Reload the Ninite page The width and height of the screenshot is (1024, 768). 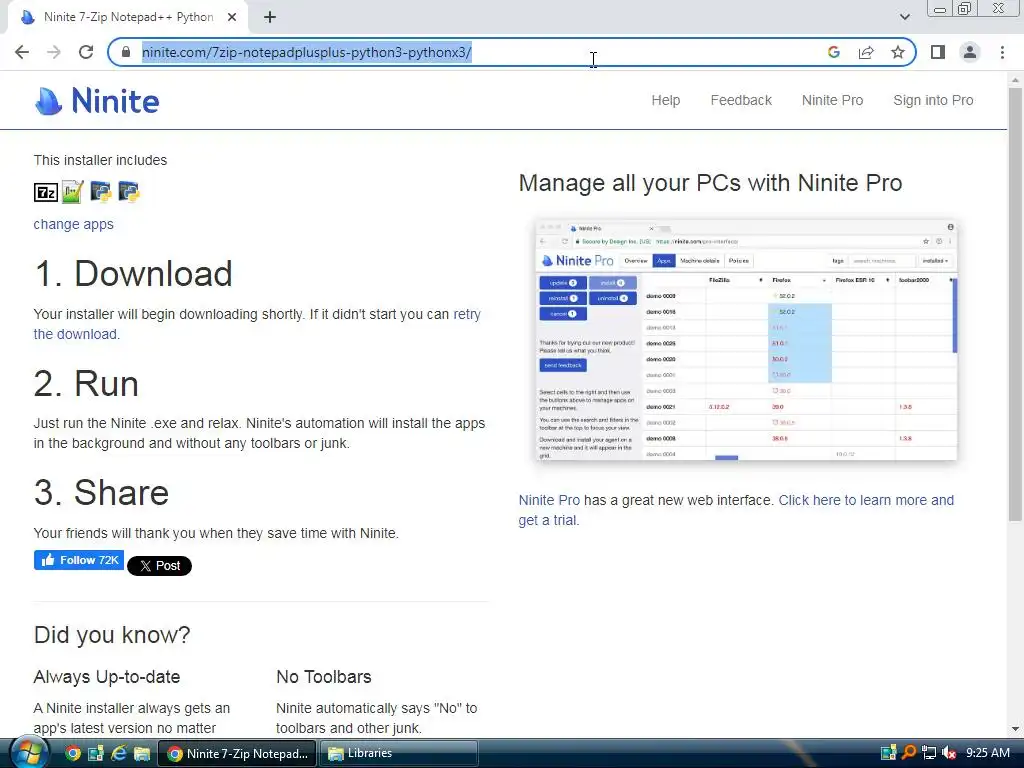coord(86,52)
